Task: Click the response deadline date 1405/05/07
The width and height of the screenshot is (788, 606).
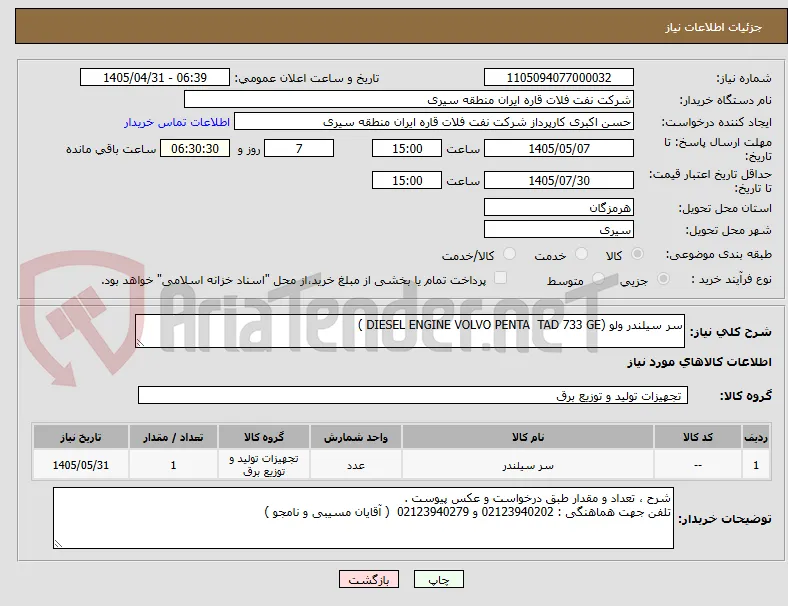Action: pyautogui.click(x=559, y=148)
